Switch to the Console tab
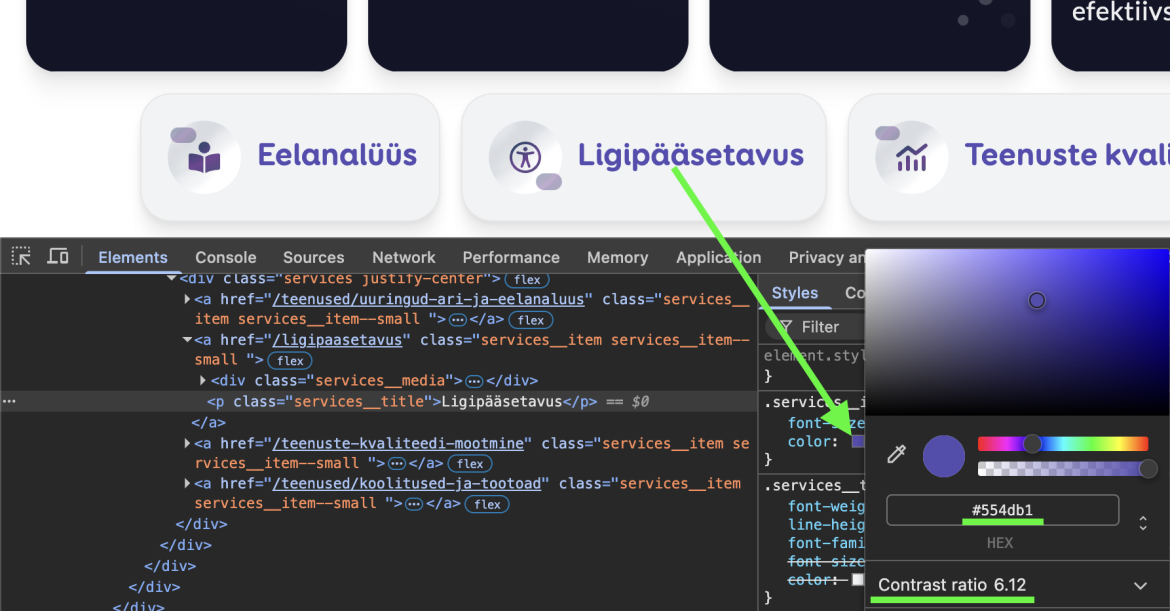Viewport: 1170px width, 611px height. click(x=225, y=257)
